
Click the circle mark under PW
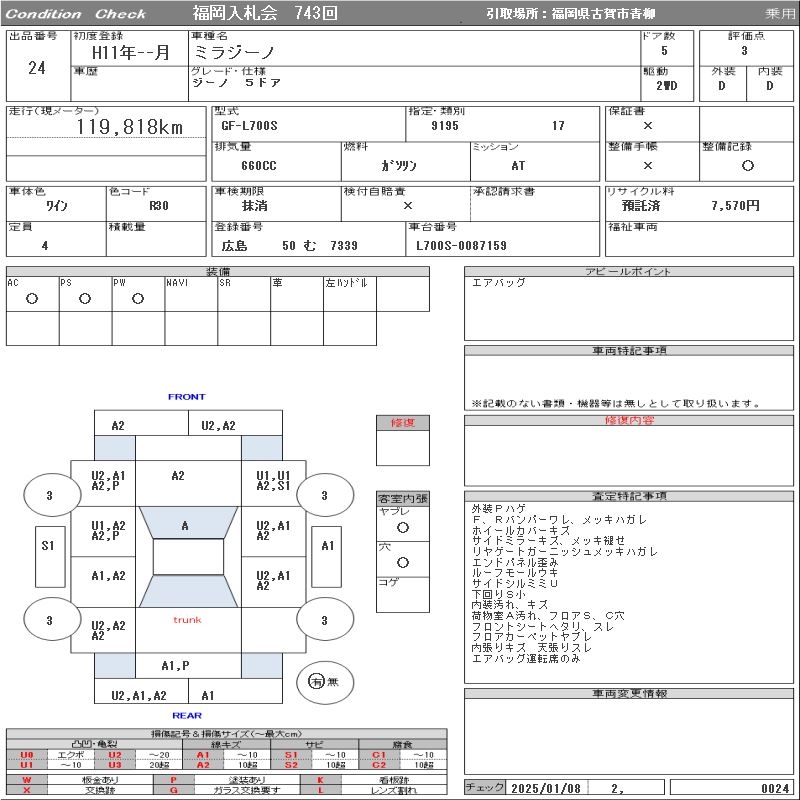click(x=138, y=298)
